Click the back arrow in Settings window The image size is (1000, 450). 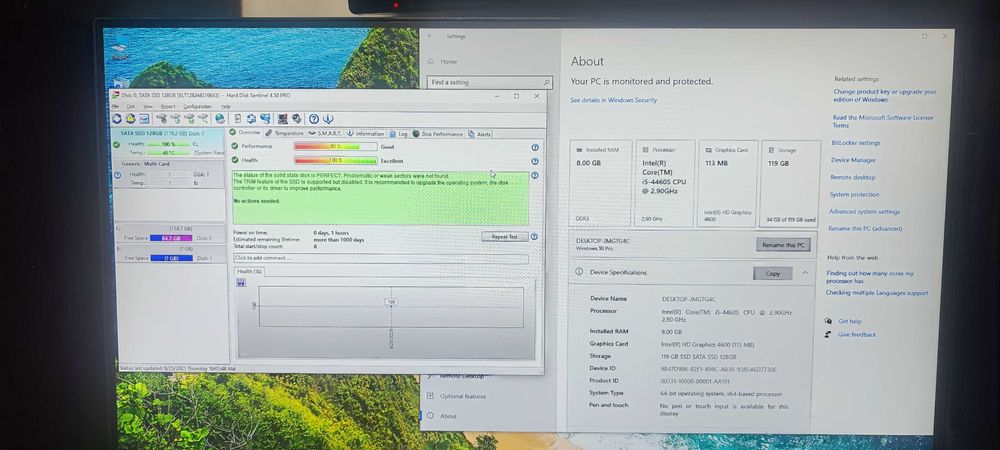pos(430,36)
